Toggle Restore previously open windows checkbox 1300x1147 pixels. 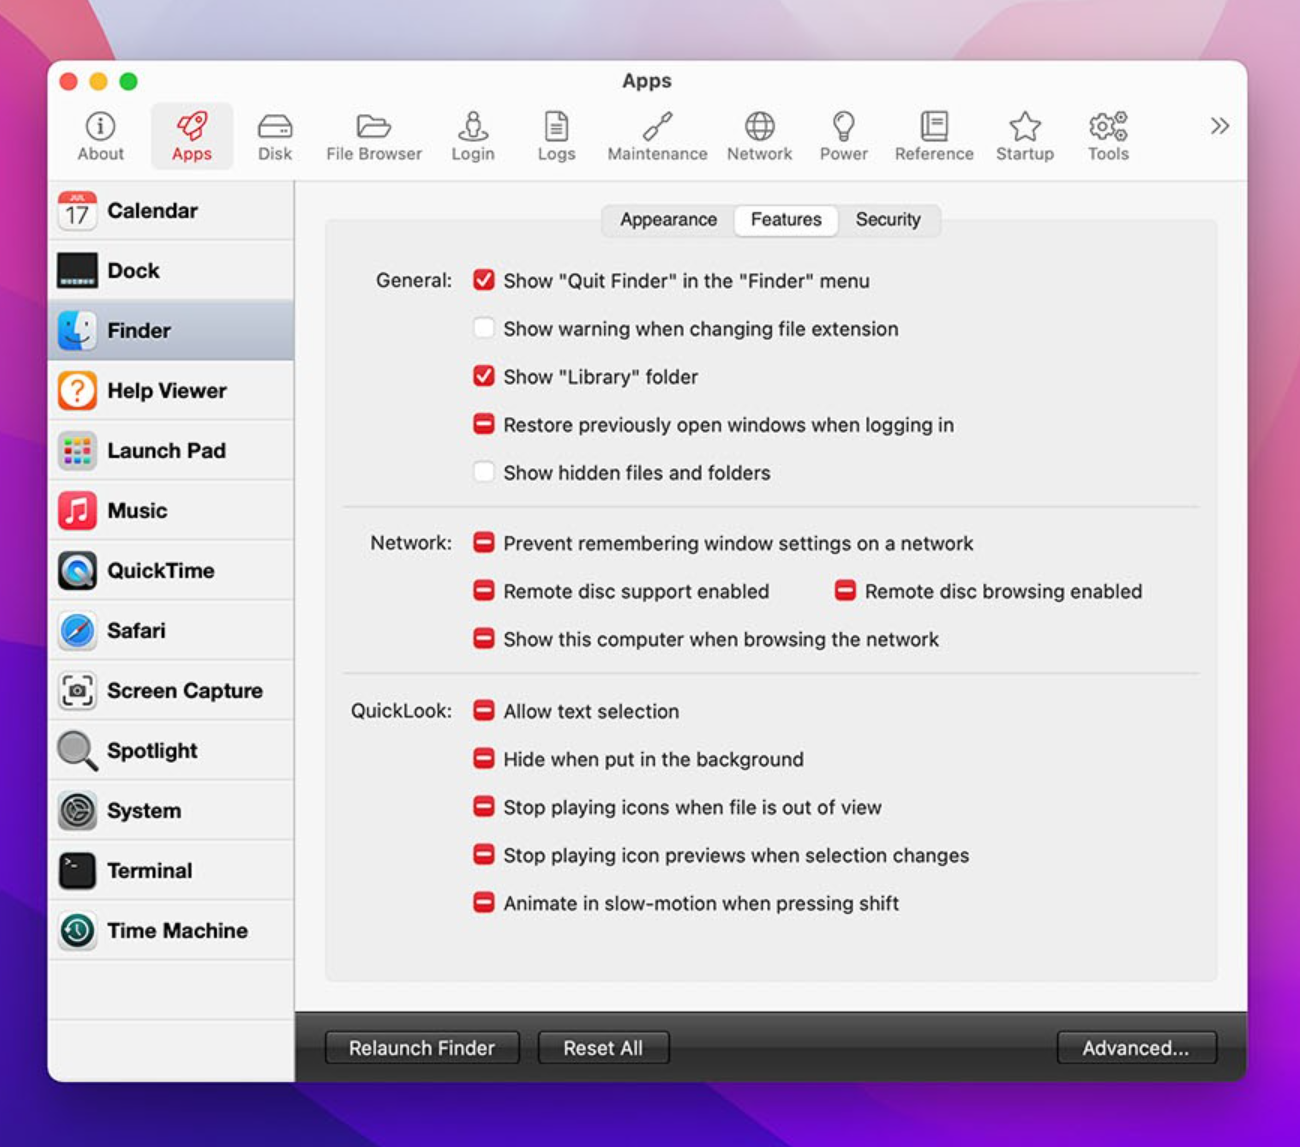pyautogui.click(x=484, y=424)
